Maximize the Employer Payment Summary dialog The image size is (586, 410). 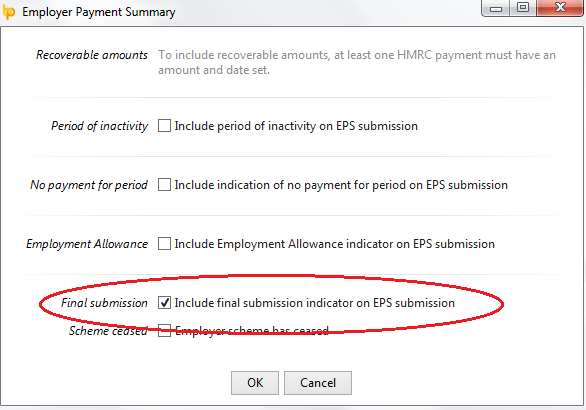pos(522,8)
